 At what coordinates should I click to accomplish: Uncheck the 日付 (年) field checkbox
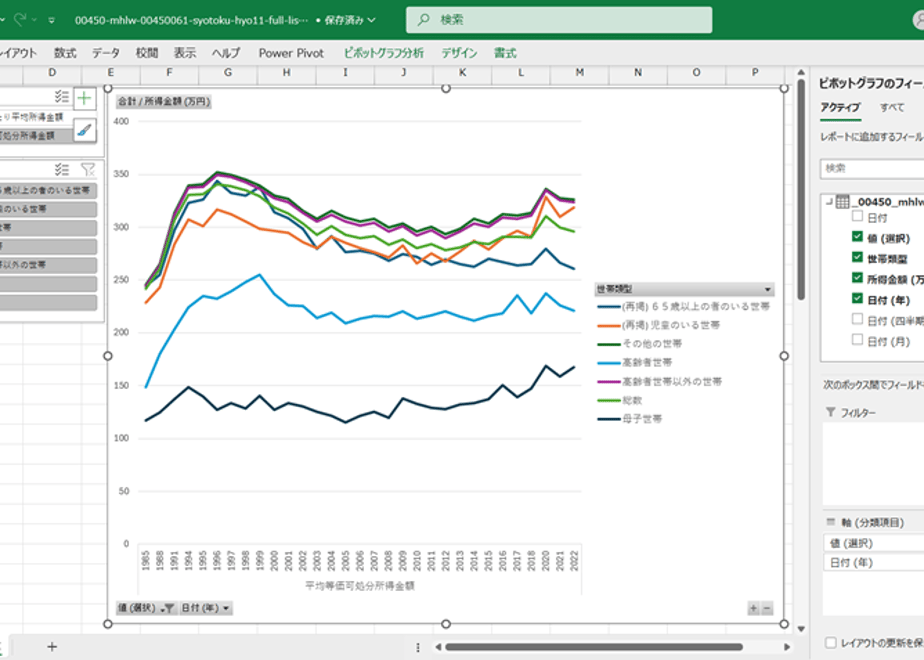pos(857,299)
